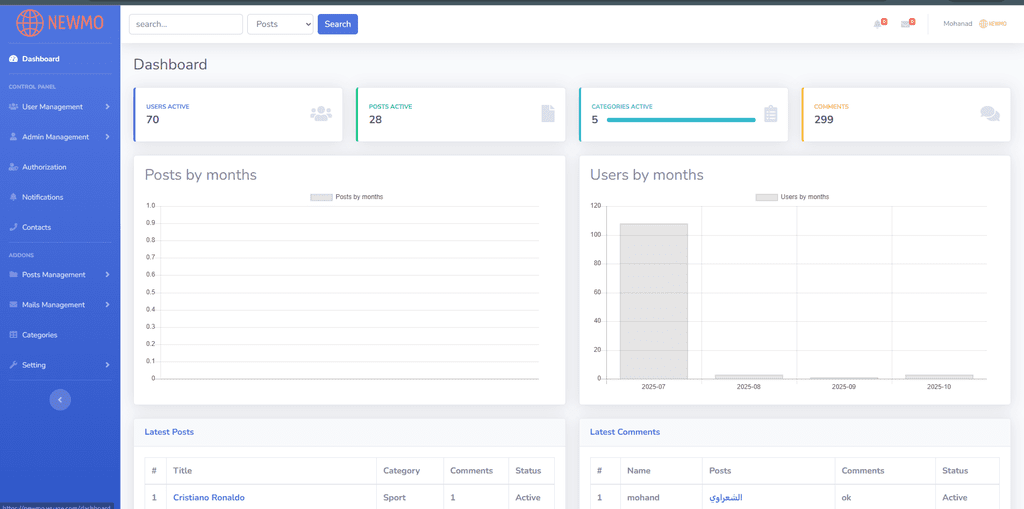Open Contacts from the sidebar menu
The image size is (1024, 509).
click(36, 227)
